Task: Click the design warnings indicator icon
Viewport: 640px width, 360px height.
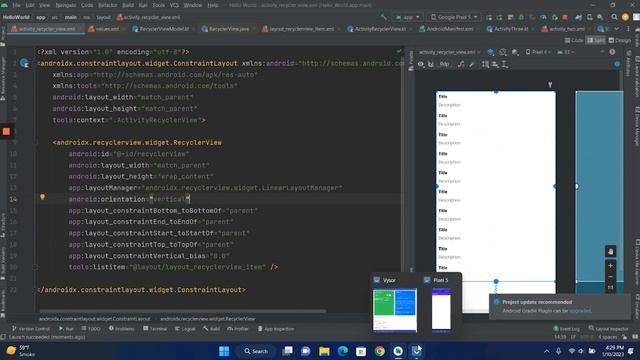Action: [617, 64]
